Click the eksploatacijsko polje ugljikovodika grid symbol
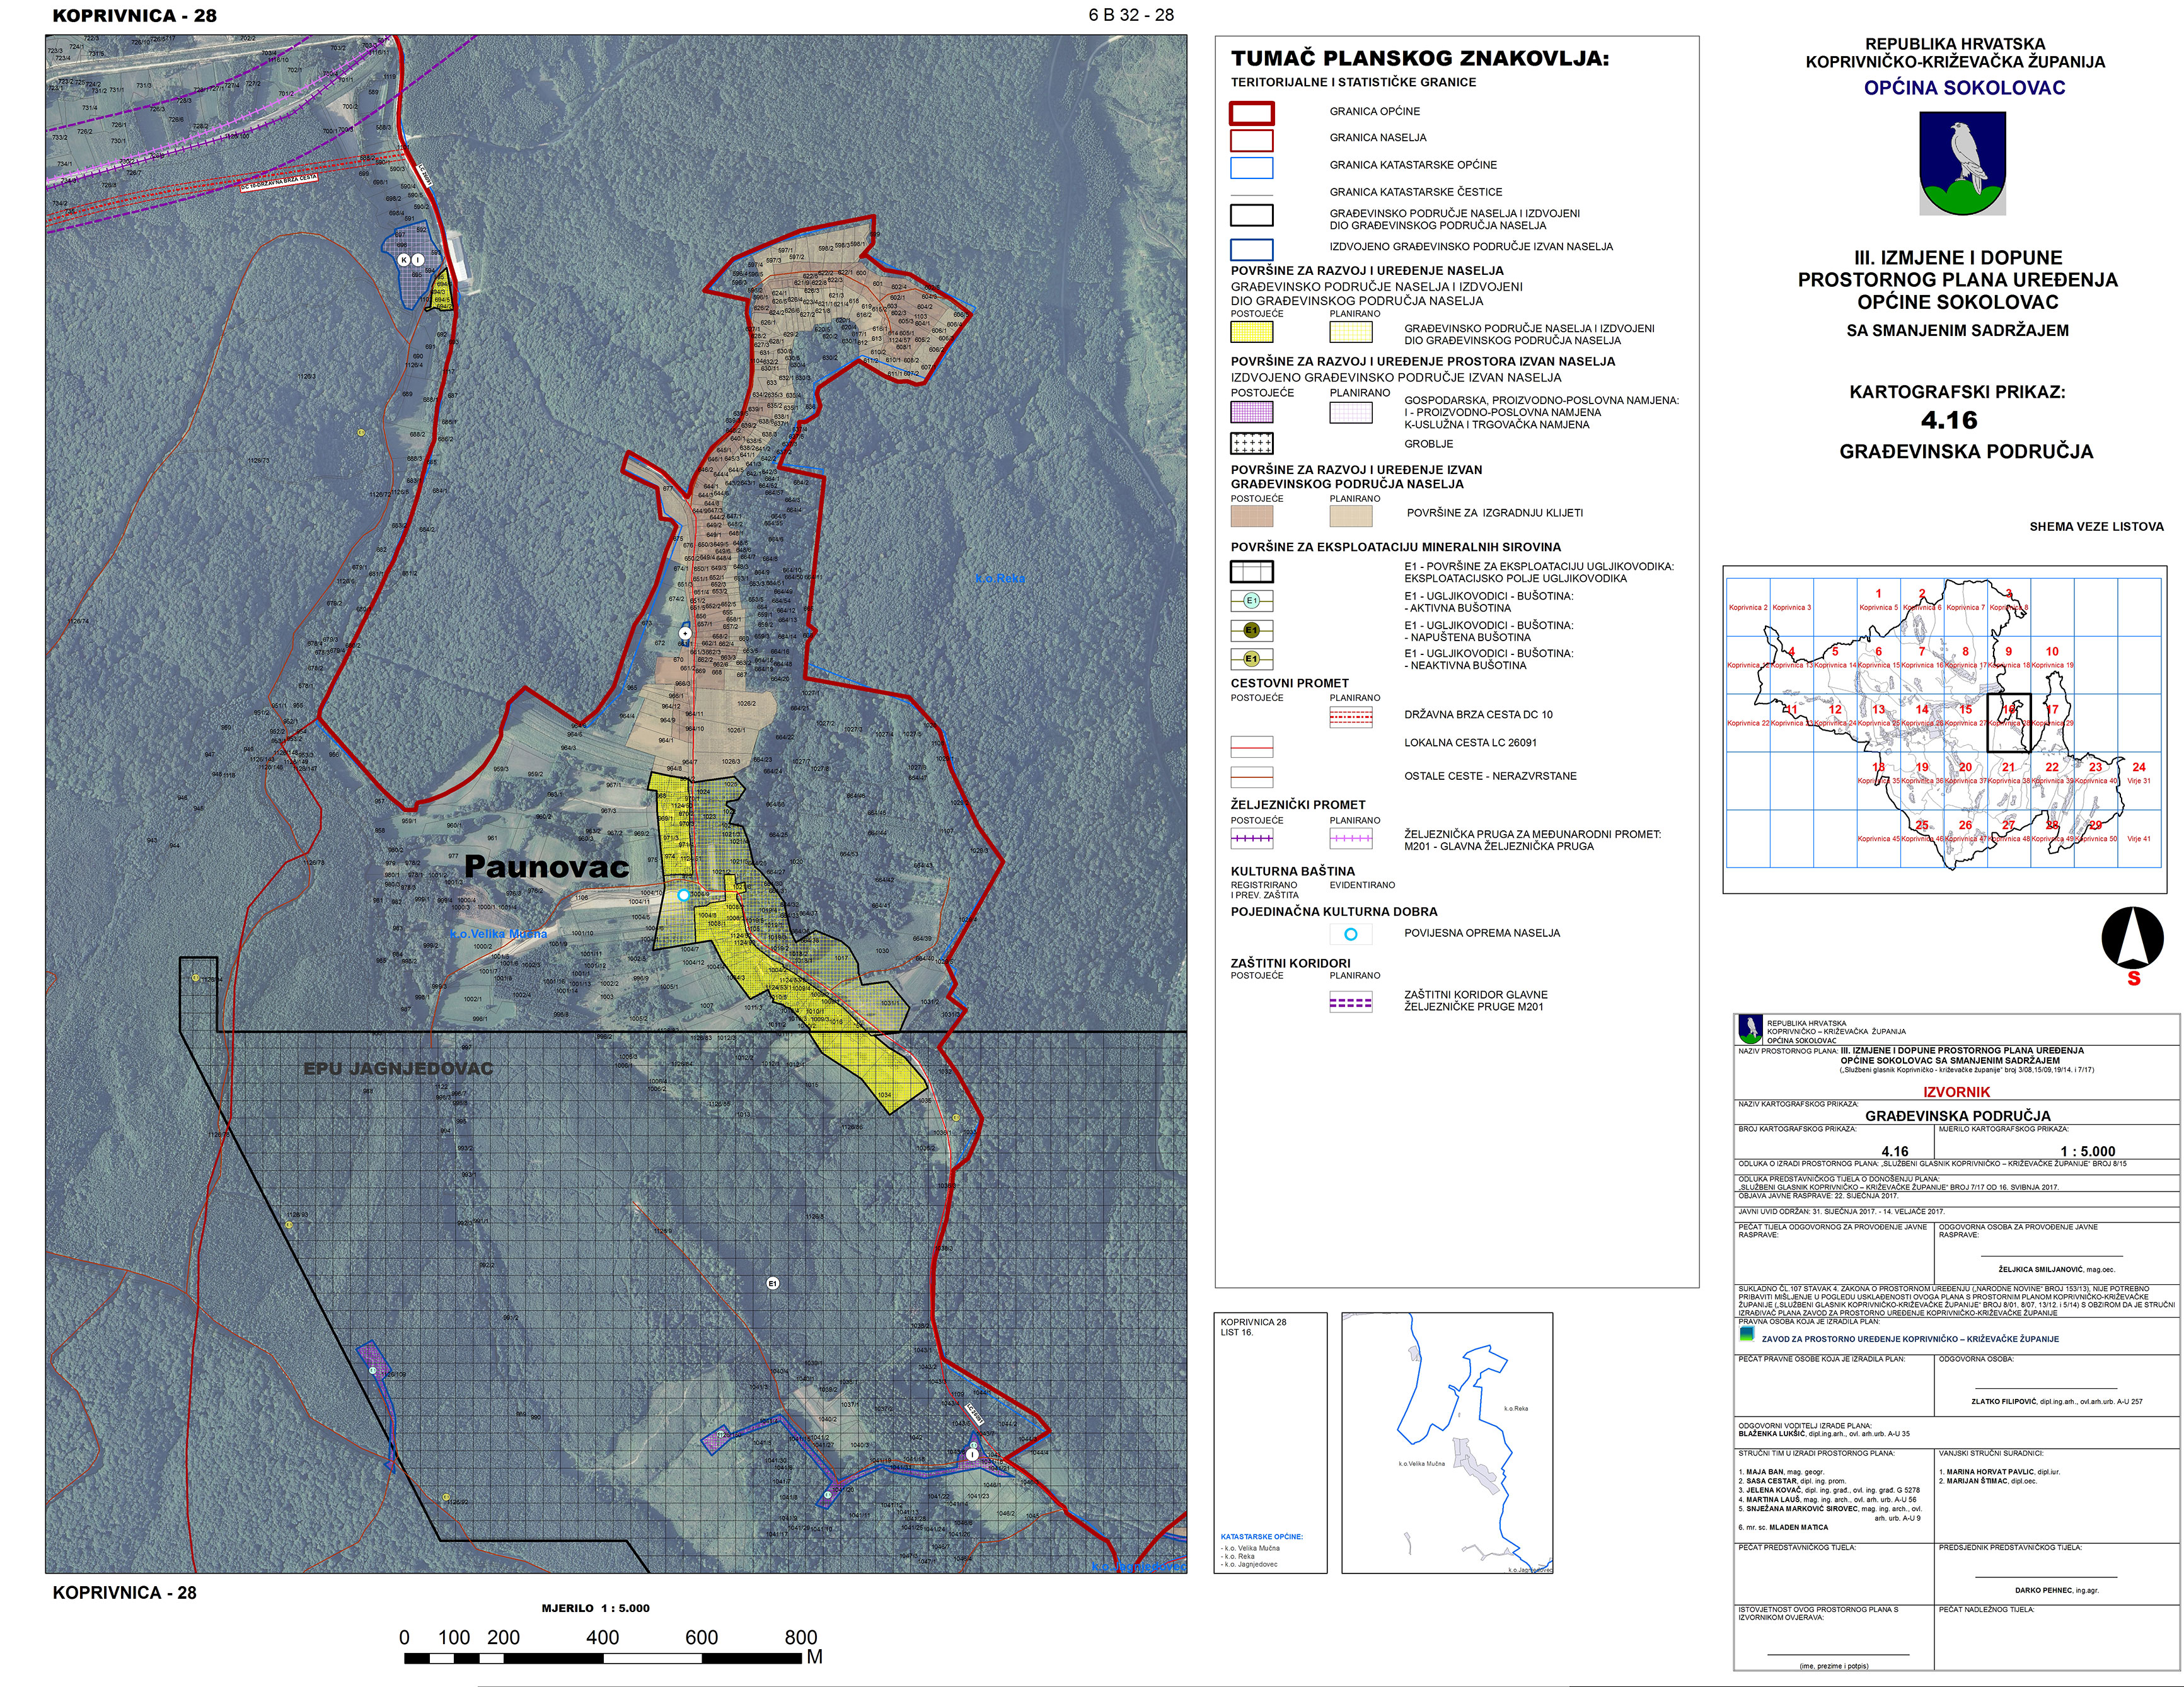The image size is (2184, 1687). pyautogui.click(x=1251, y=571)
